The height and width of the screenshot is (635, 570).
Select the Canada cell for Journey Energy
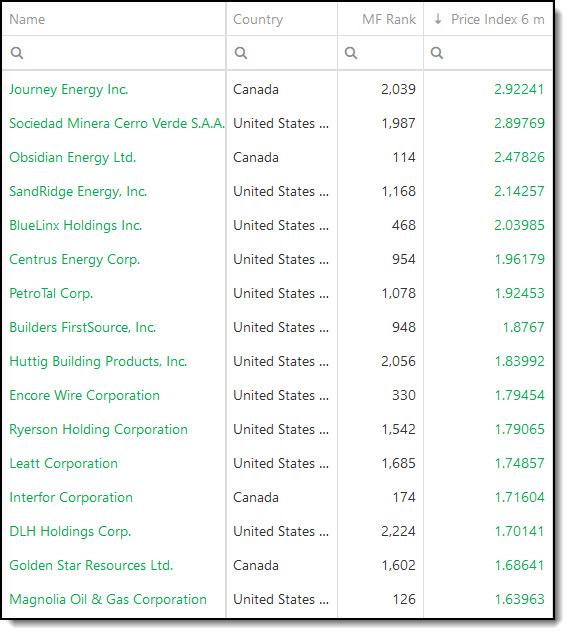coord(256,89)
